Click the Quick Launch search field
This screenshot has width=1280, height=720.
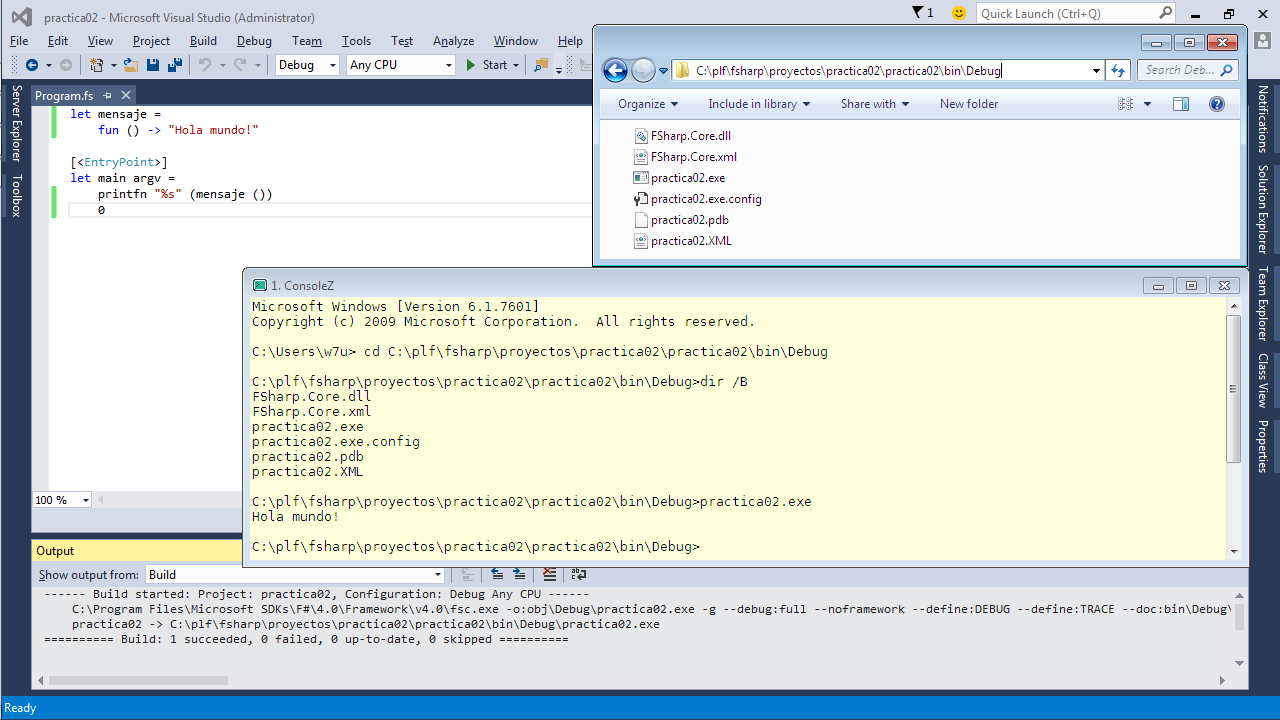[x=1067, y=13]
